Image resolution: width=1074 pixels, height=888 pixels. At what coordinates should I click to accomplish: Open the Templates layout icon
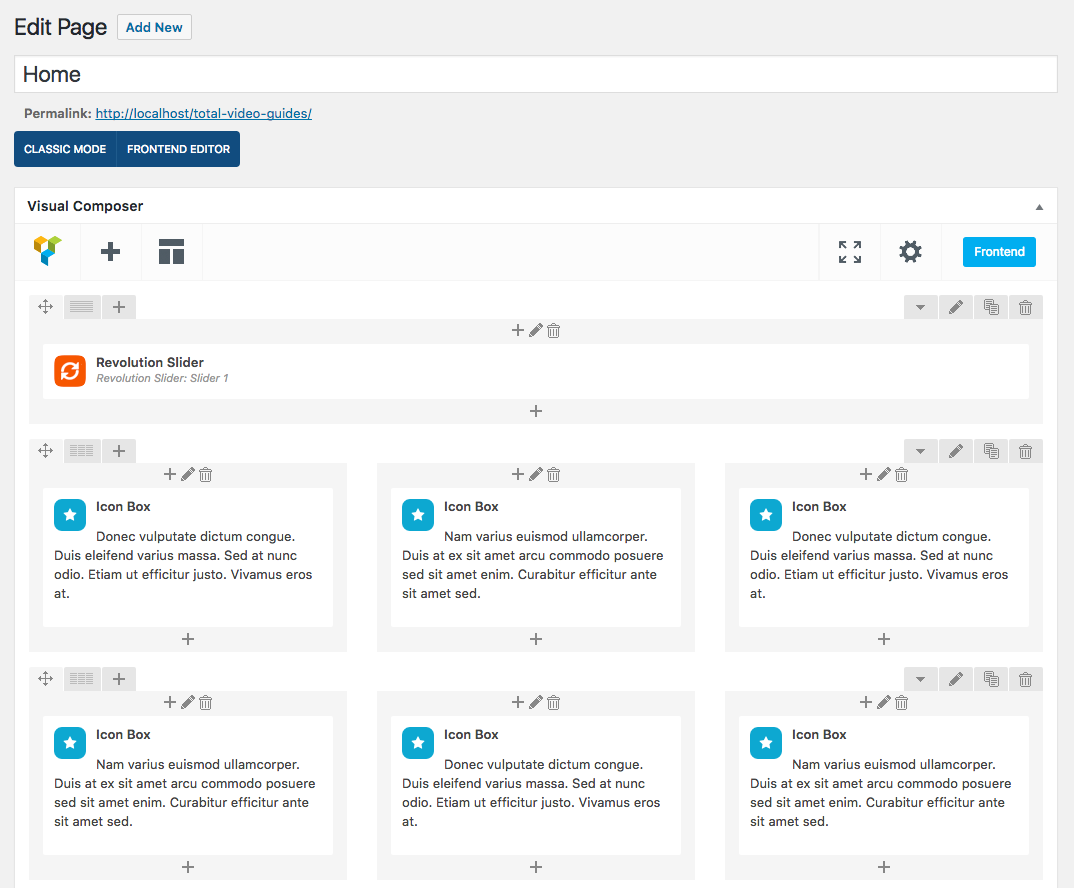tap(171, 251)
